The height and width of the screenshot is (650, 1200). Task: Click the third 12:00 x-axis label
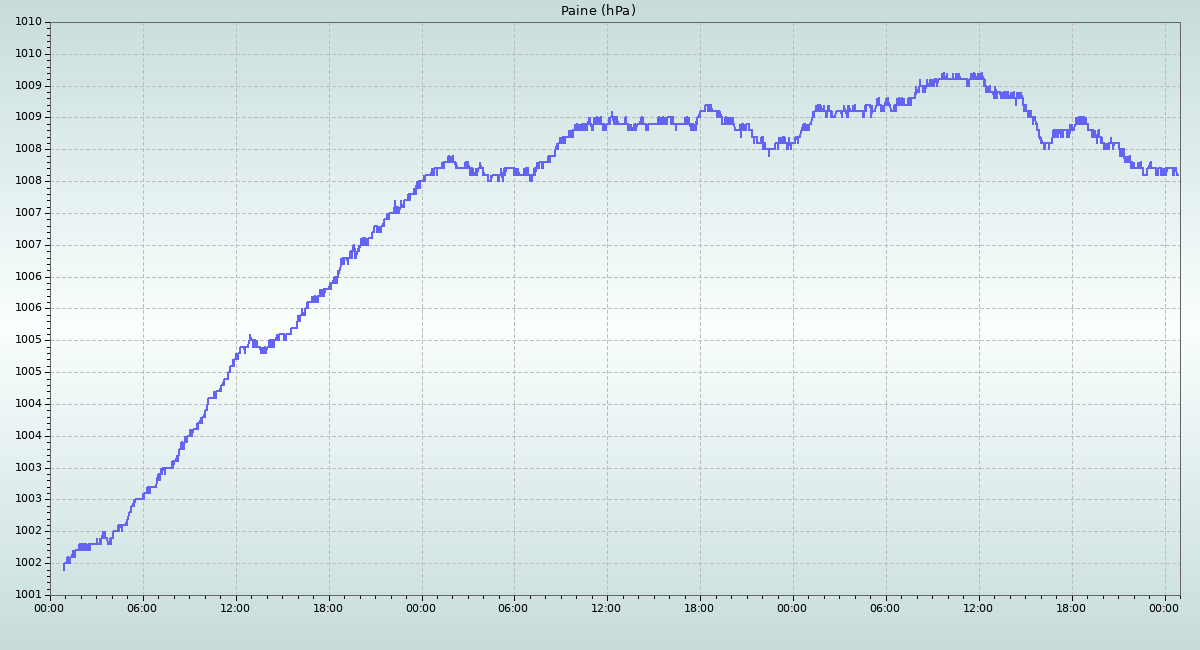(978, 607)
